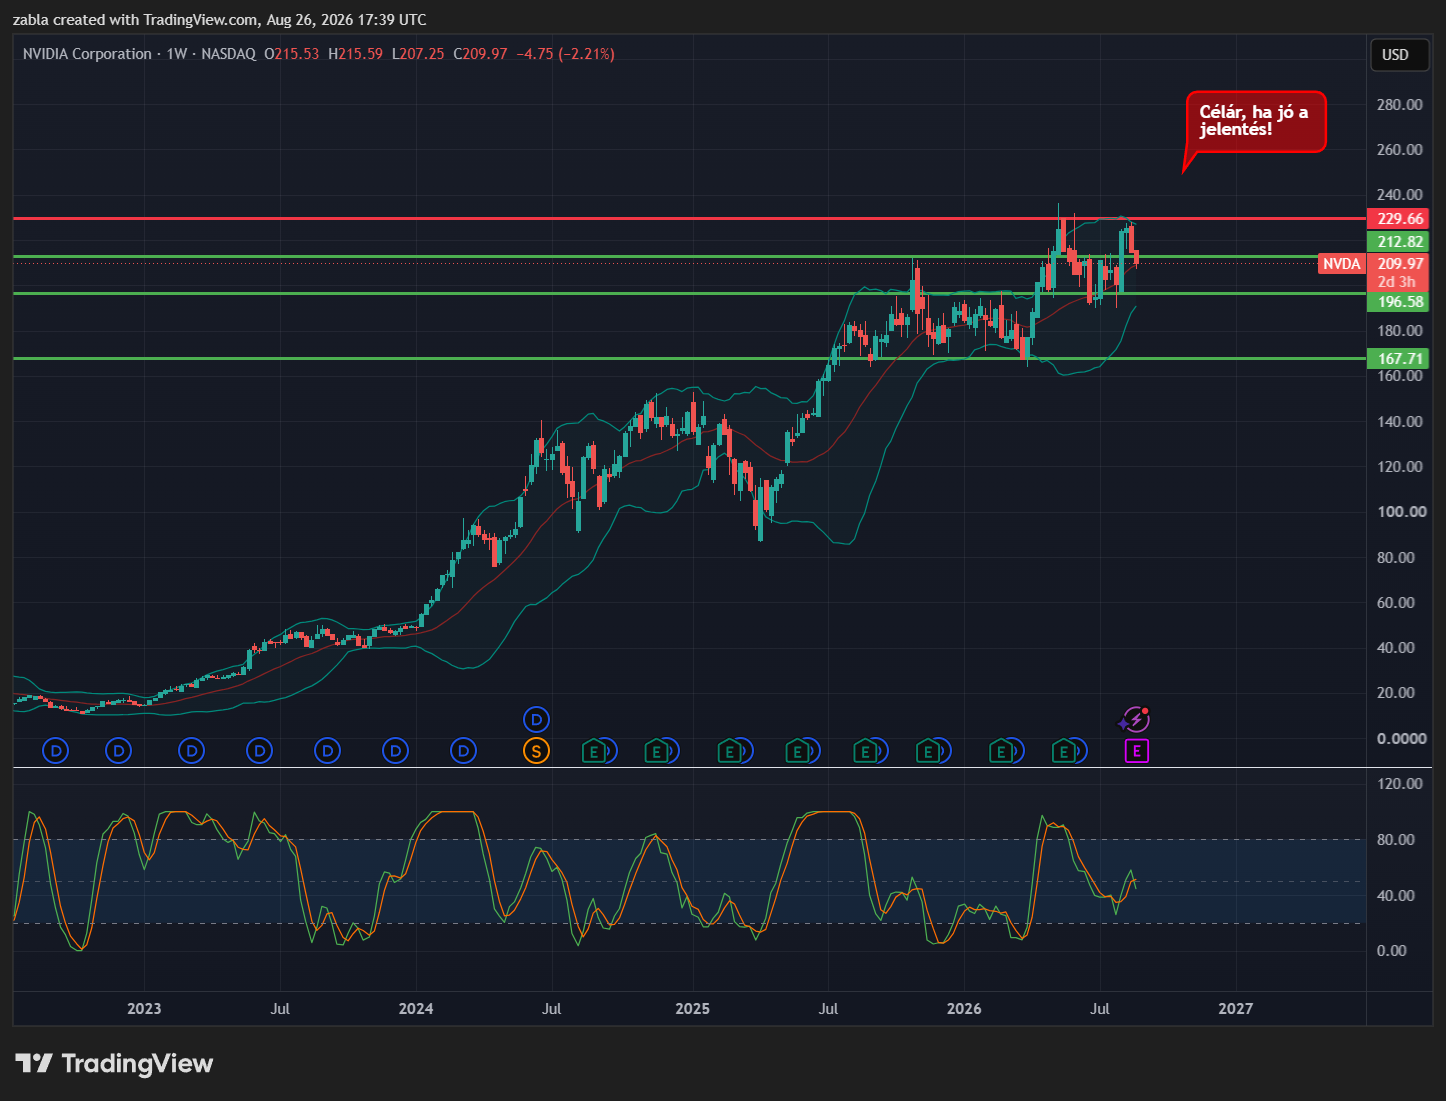The image size is (1446, 1101).
Task: Click the lightning bolt event icon
Action: point(1135,719)
